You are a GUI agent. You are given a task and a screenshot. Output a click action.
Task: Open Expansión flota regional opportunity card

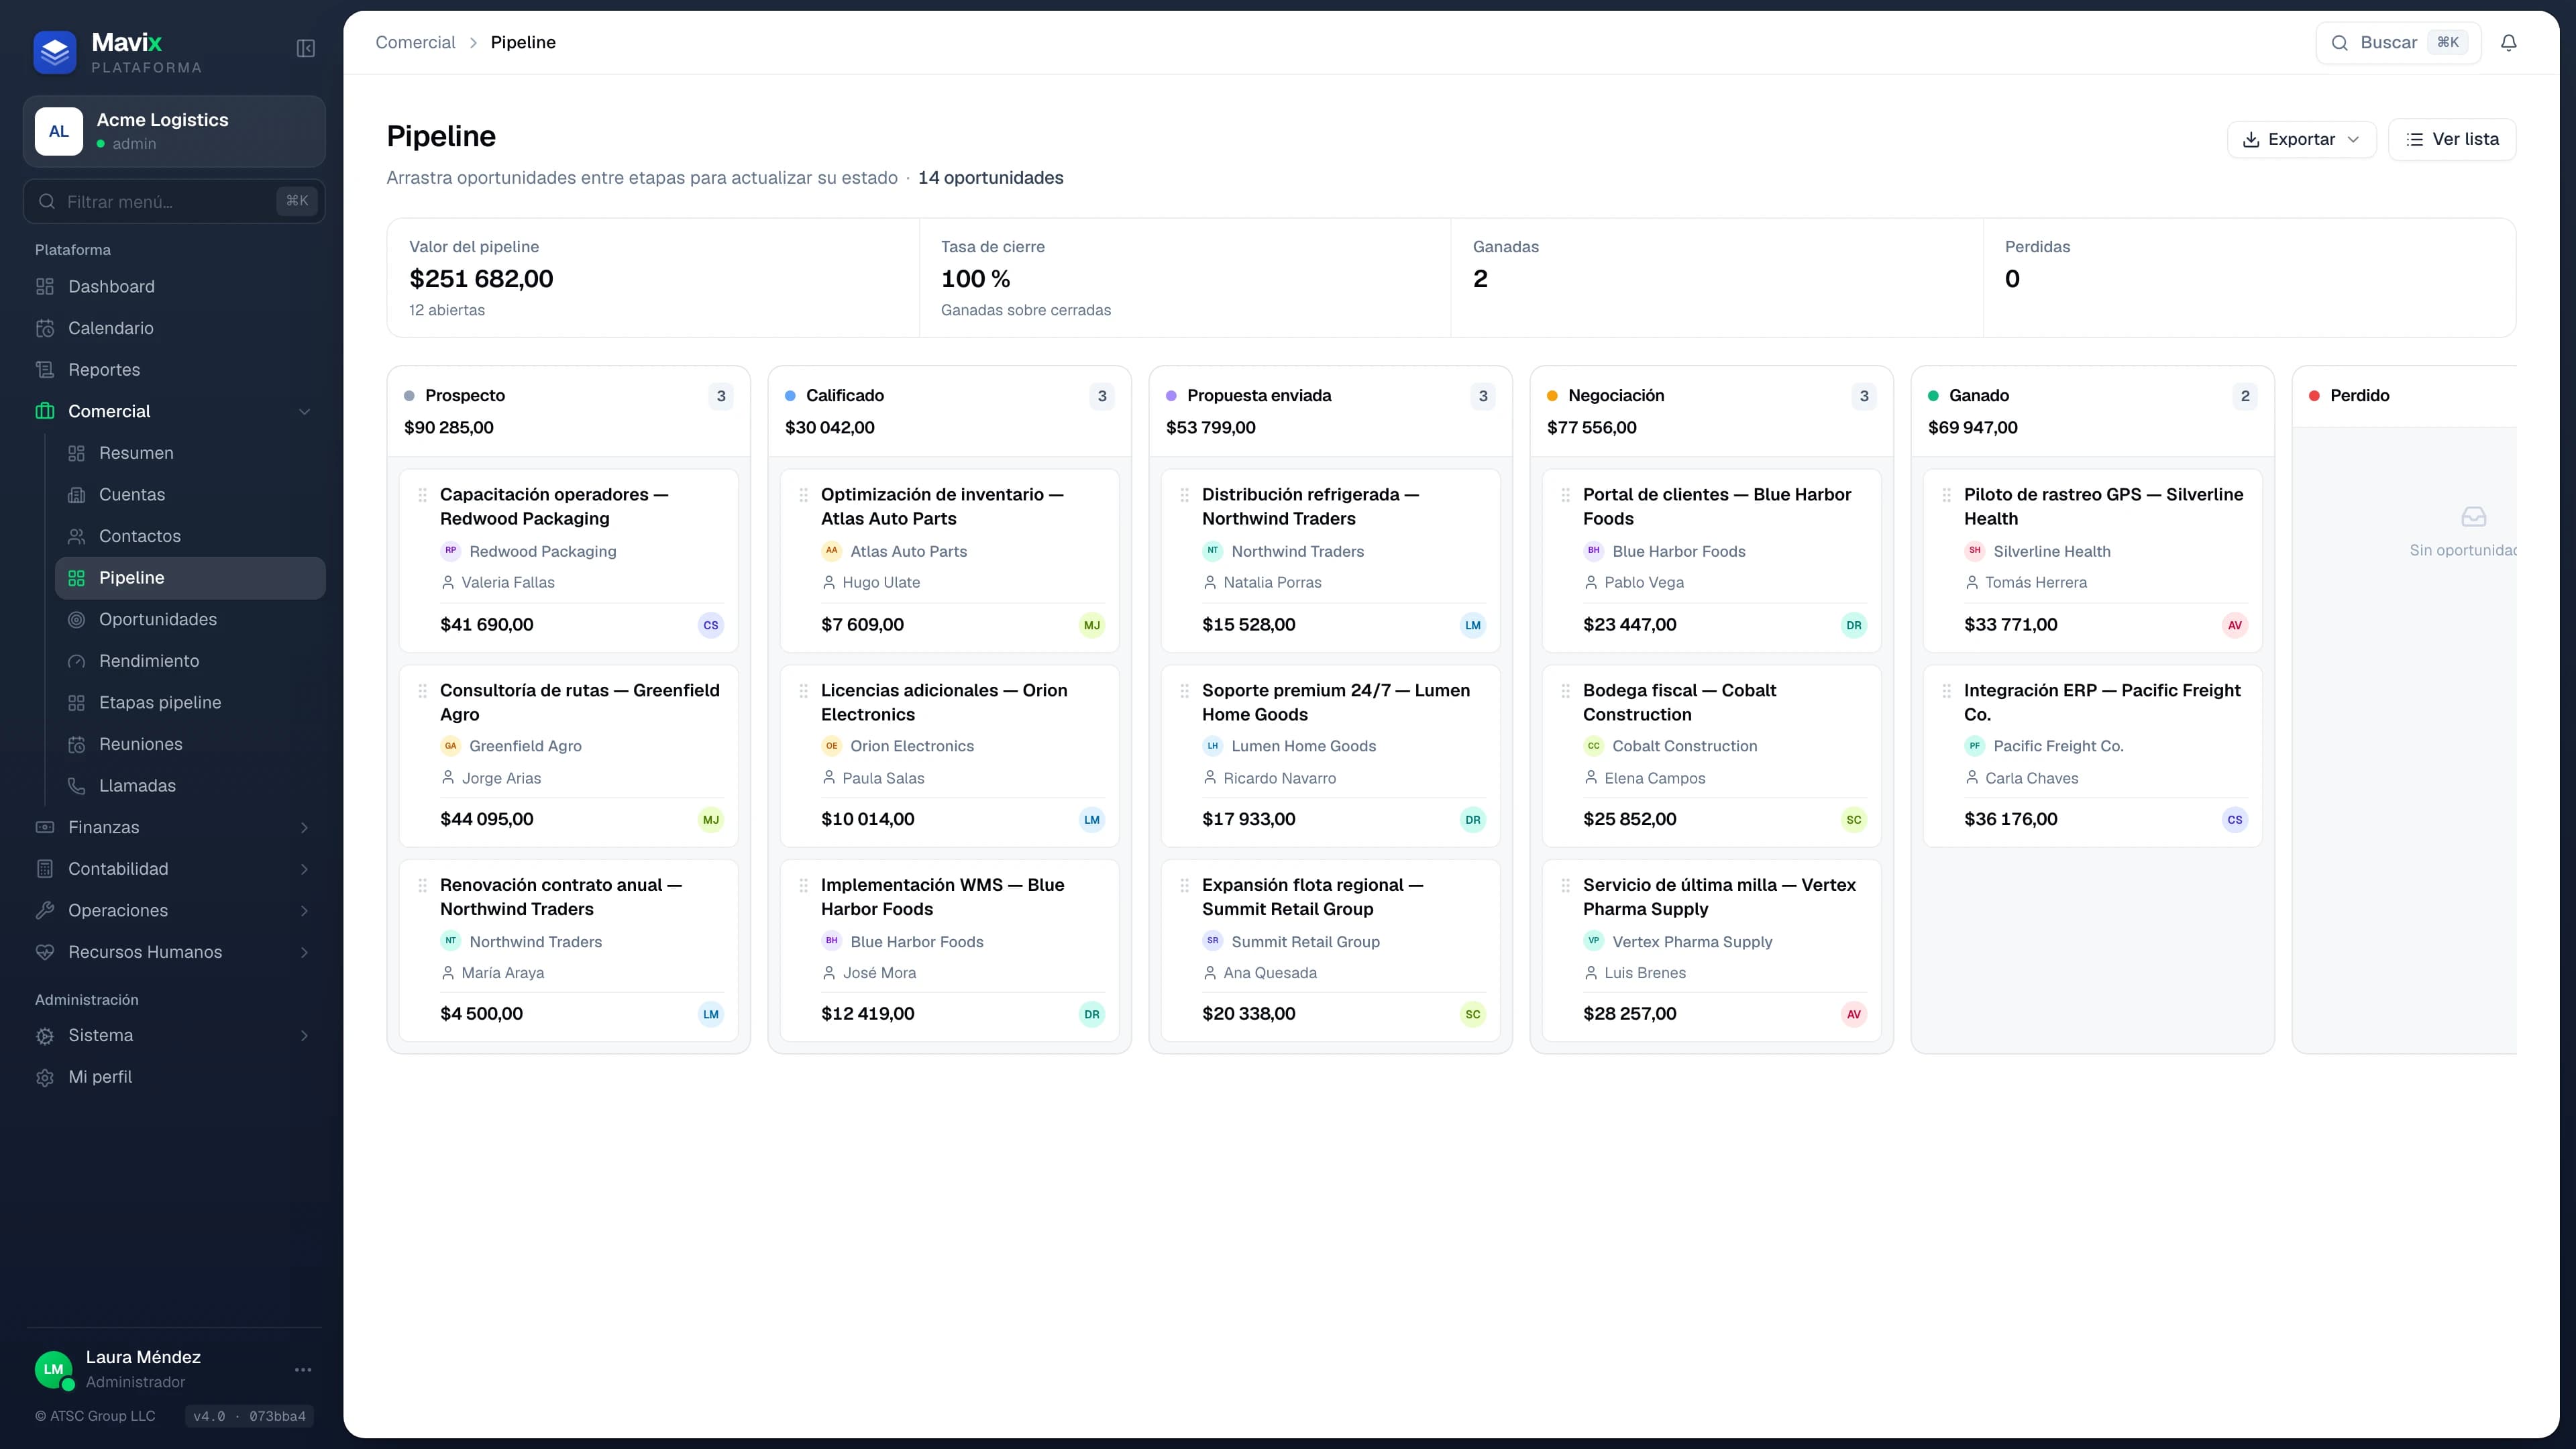[1330, 951]
